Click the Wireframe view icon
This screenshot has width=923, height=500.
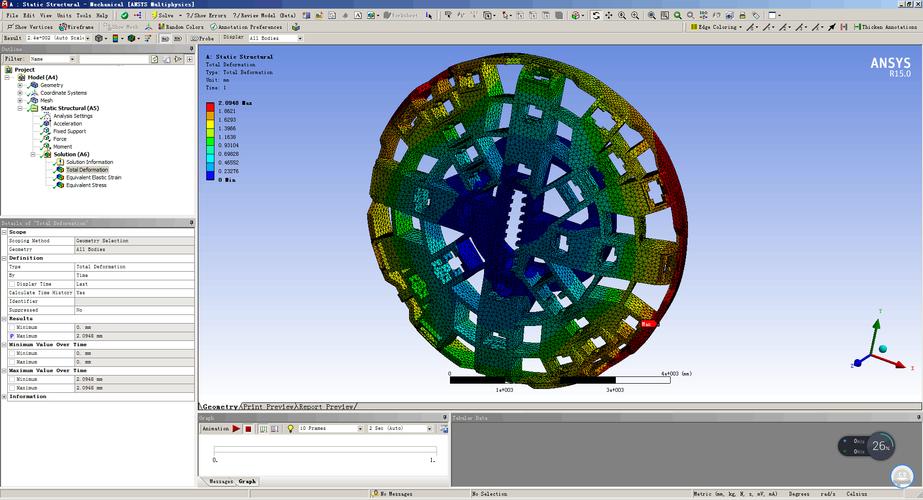click(x=63, y=27)
